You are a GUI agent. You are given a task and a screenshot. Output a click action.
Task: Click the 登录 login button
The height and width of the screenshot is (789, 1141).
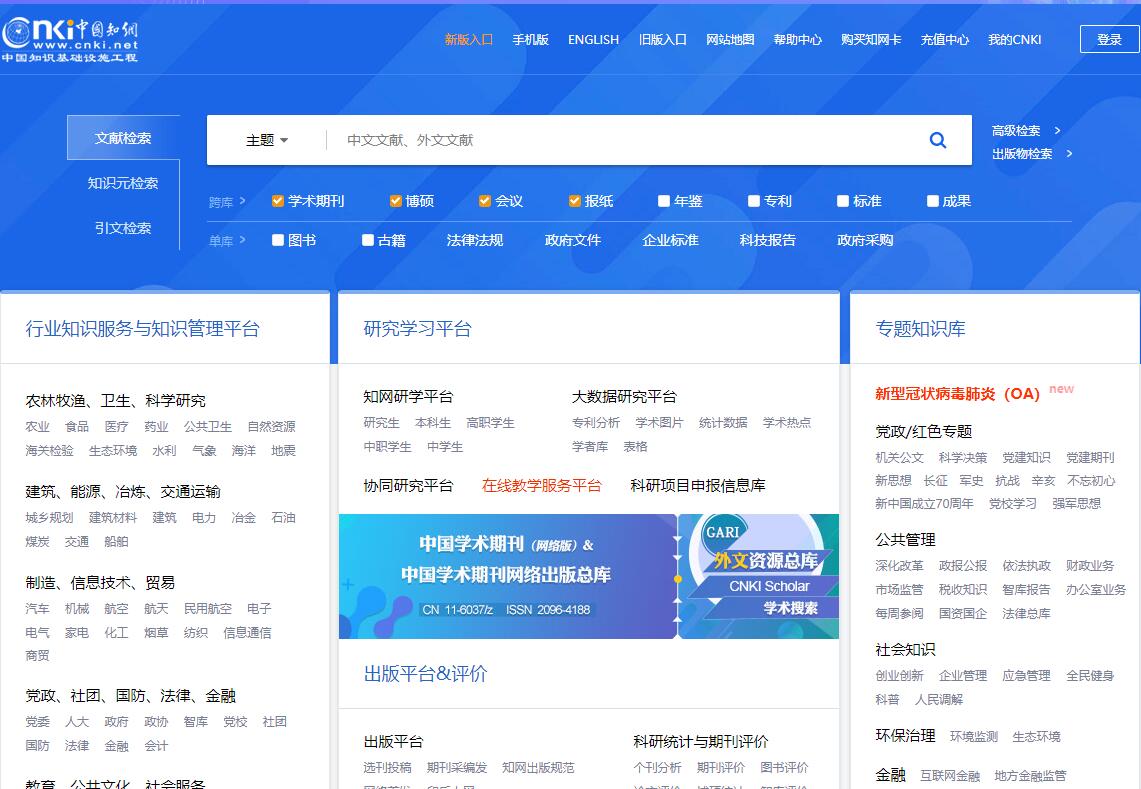pyautogui.click(x=1110, y=39)
